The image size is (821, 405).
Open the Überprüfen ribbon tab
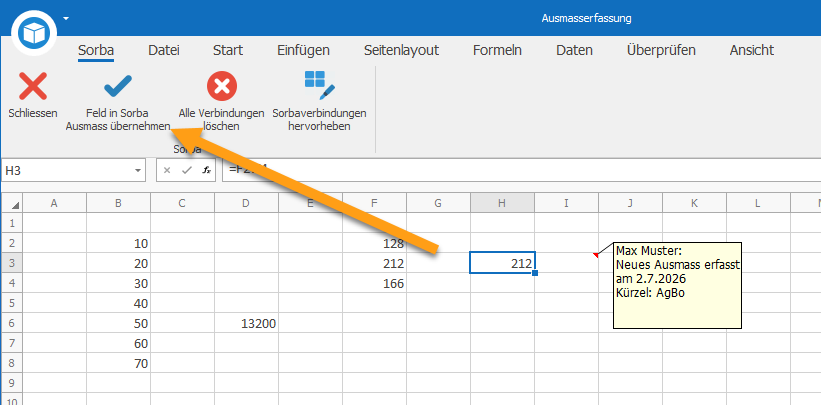(x=661, y=51)
